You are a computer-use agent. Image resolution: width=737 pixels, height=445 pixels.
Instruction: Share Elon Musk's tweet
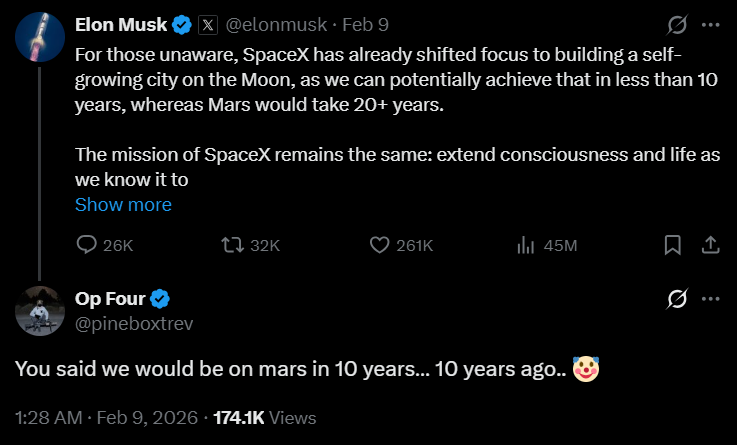[x=709, y=245]
